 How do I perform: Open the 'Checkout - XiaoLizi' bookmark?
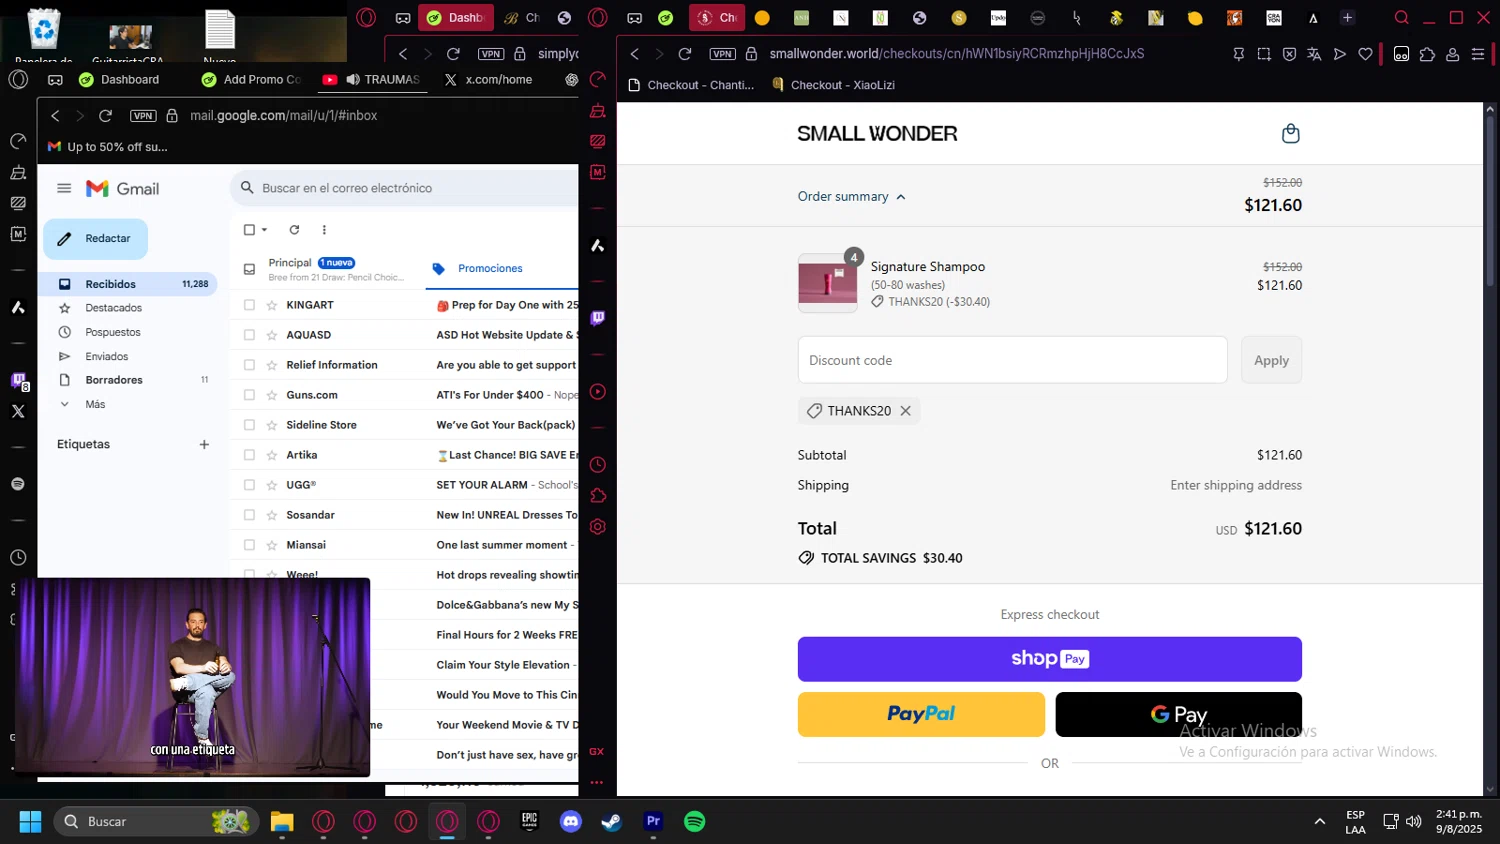[833, 85]
